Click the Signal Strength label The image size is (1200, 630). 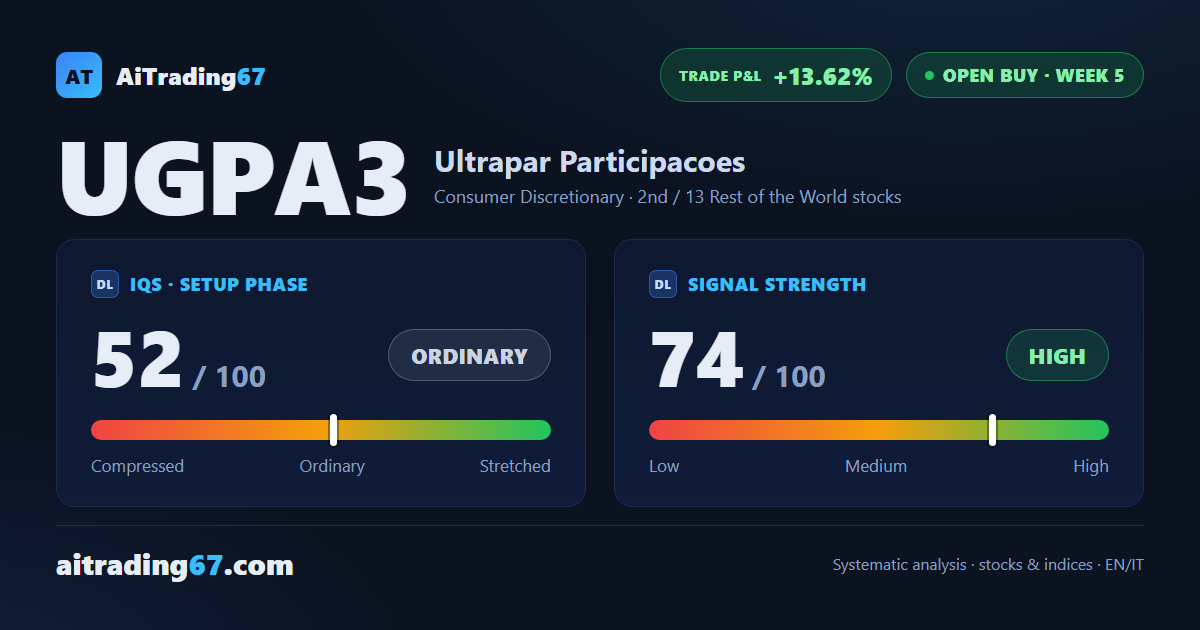coord(777,284)
